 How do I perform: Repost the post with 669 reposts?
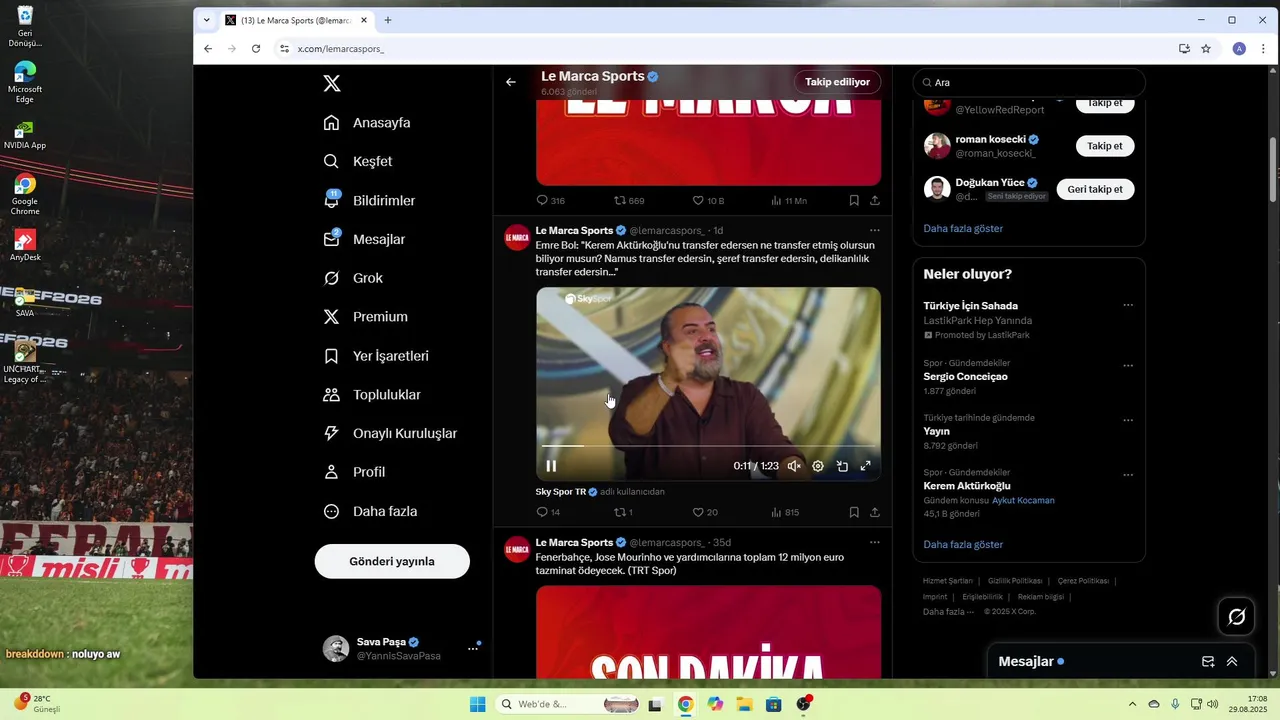click(629, 200)
